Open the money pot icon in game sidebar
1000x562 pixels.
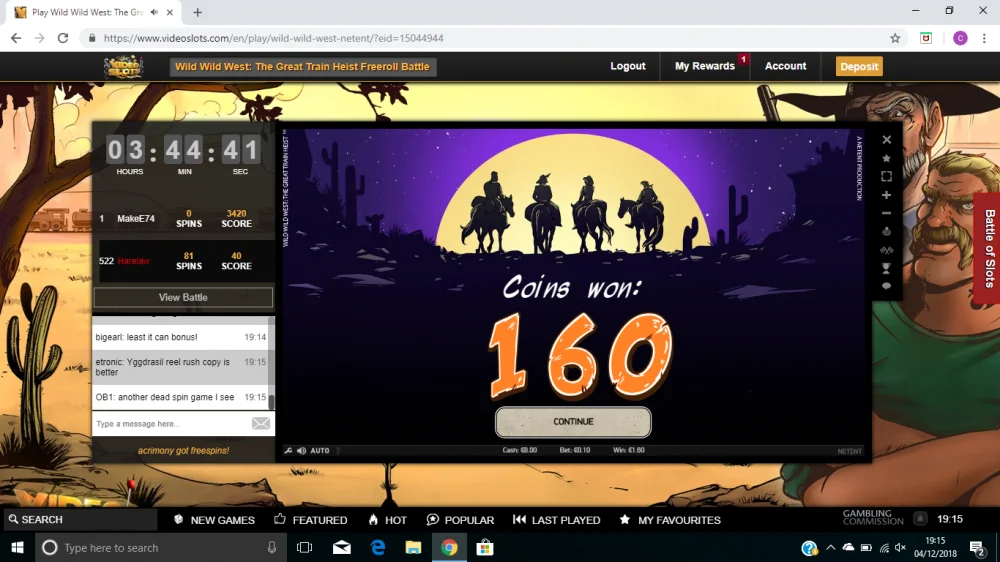tap(886, 232)
